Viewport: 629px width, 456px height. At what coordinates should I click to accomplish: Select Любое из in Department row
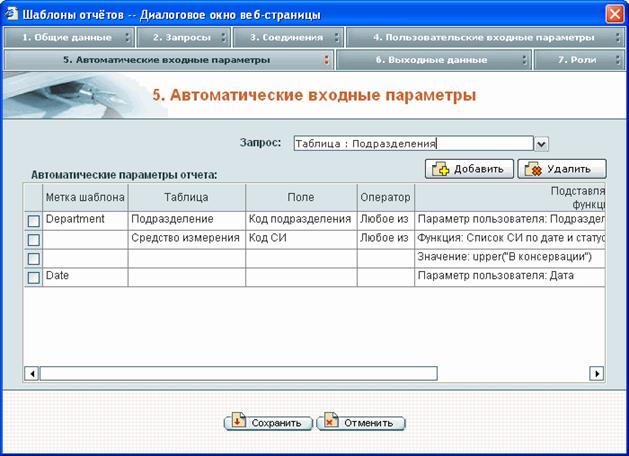[386, 221]
